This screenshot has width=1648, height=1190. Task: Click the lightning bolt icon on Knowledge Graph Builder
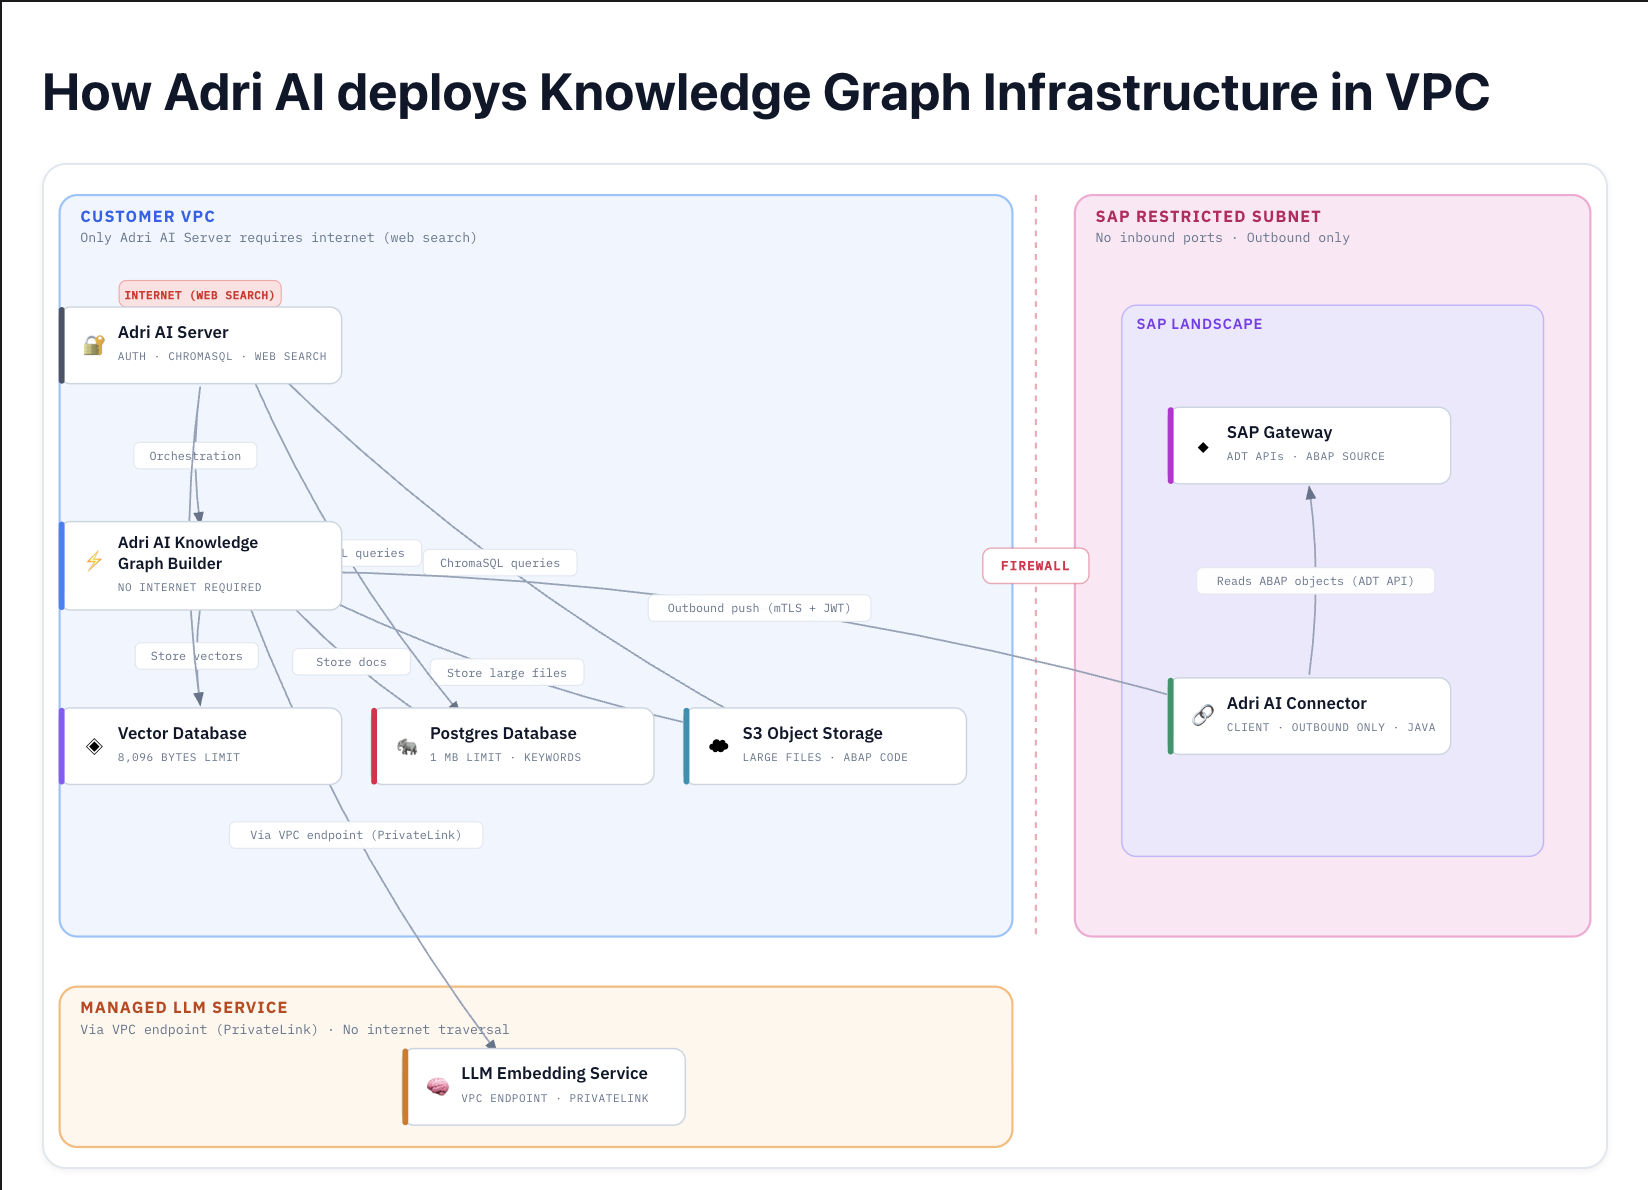point(94,561)
